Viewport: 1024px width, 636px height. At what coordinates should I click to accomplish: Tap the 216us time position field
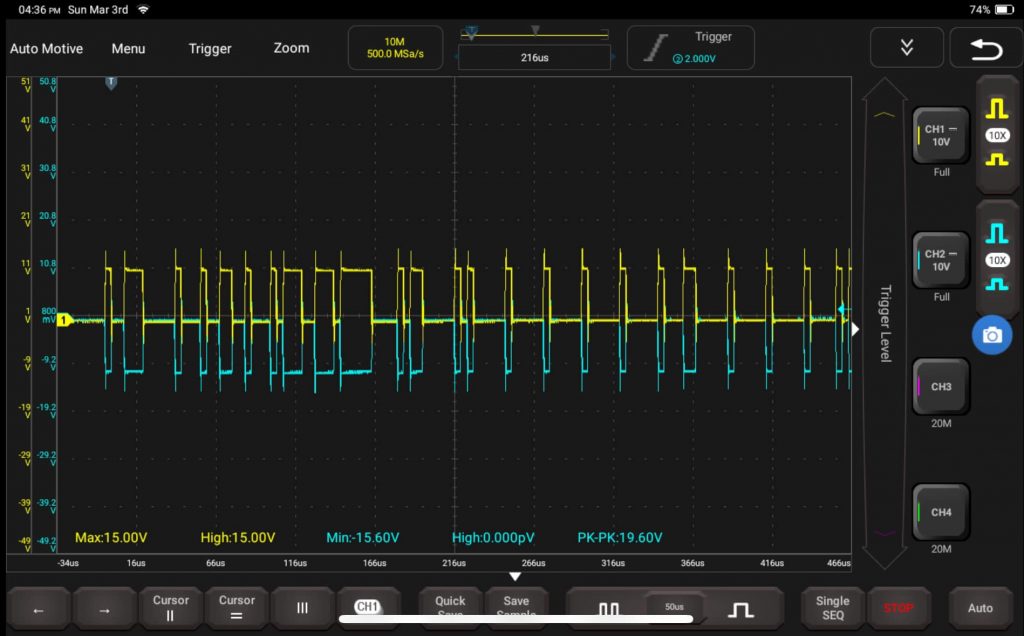point(534,58)
